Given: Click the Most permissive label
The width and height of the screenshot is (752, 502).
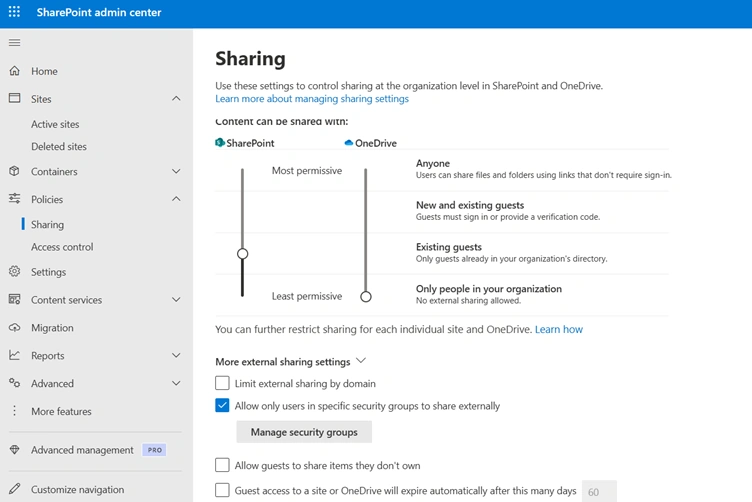Looking at the screenshot, I should click(307, 171).
